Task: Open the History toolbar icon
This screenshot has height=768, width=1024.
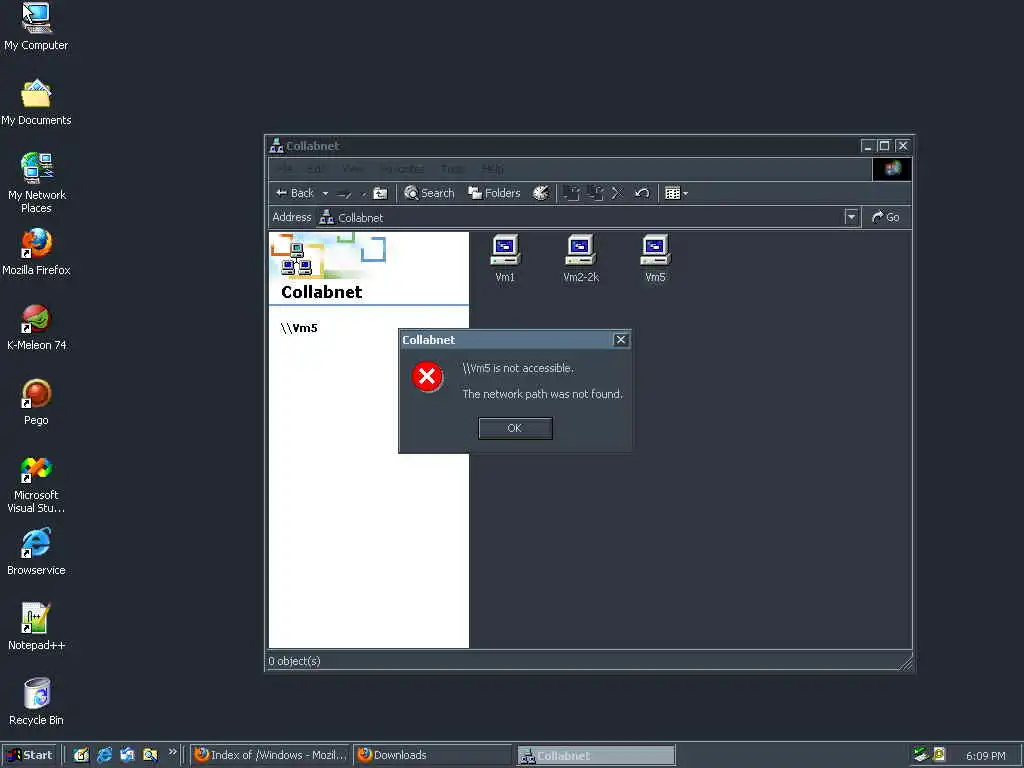Action: pos(541,193)
